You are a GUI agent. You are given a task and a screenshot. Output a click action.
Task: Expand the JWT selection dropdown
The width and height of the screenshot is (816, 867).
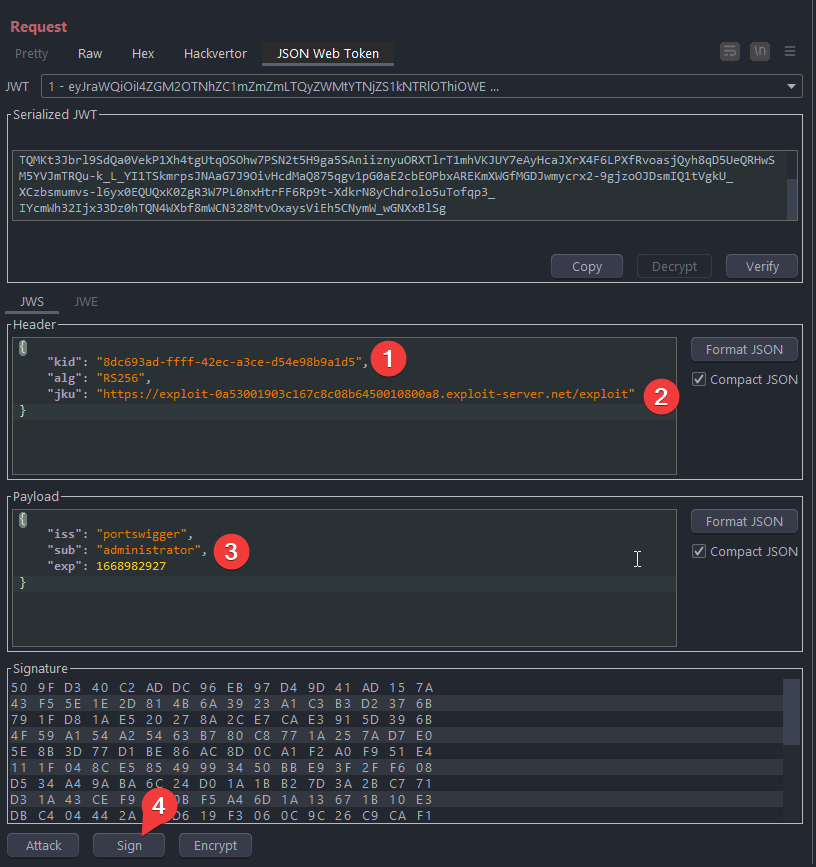(x=793, y=86)
